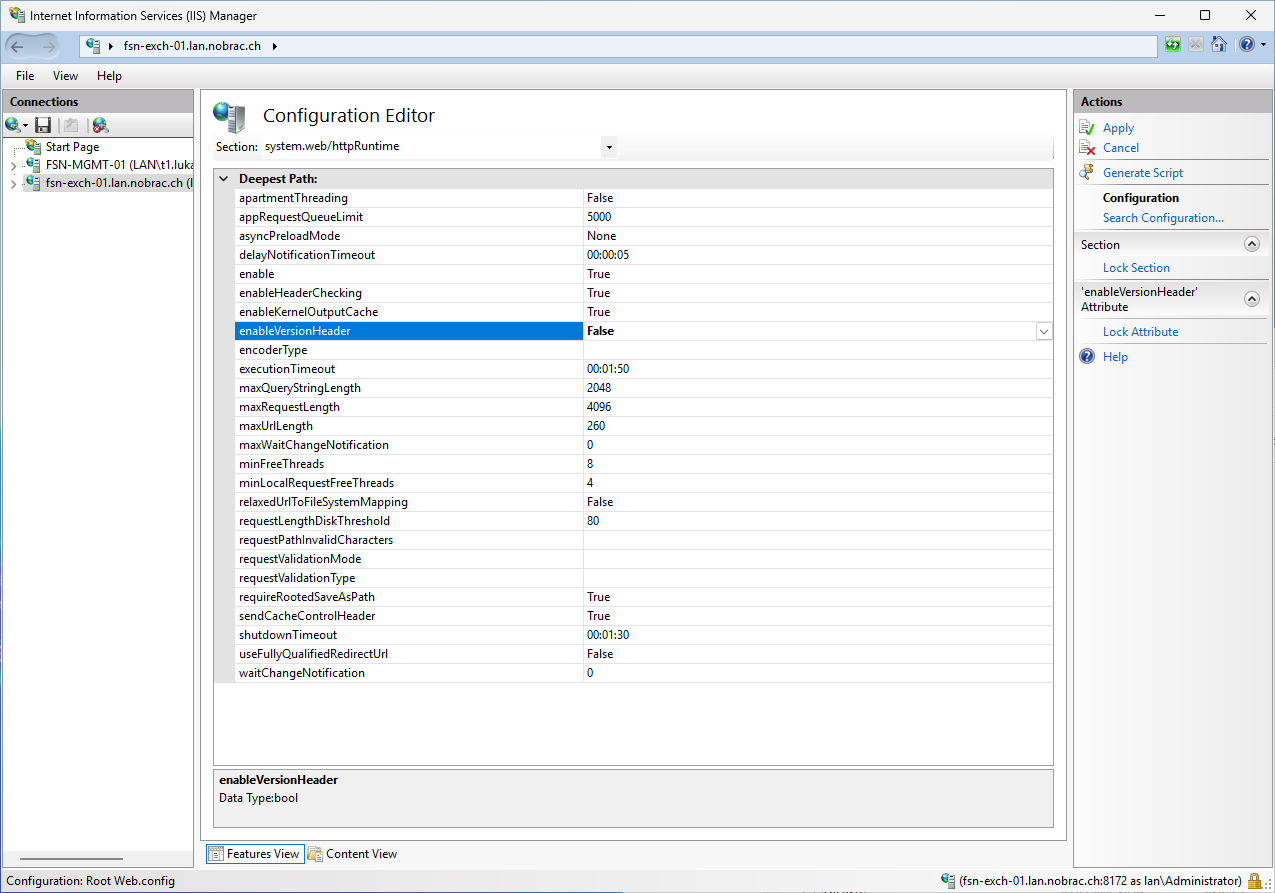
Task: Click executionTimeout value 00:01:50
Action: coord(608,369)
